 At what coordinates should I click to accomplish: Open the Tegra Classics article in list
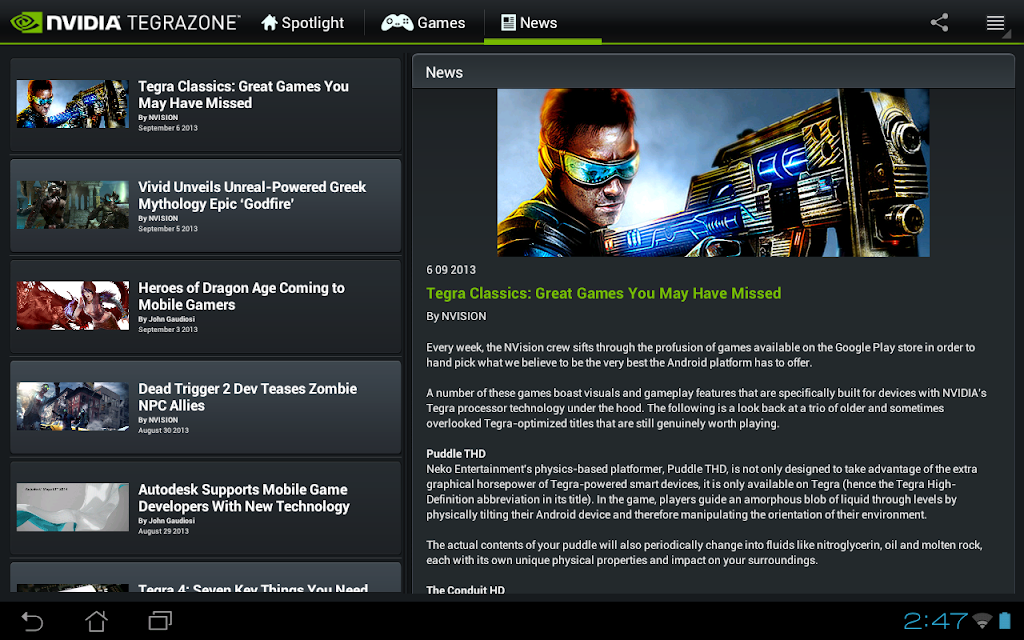[x=206, y=105]
